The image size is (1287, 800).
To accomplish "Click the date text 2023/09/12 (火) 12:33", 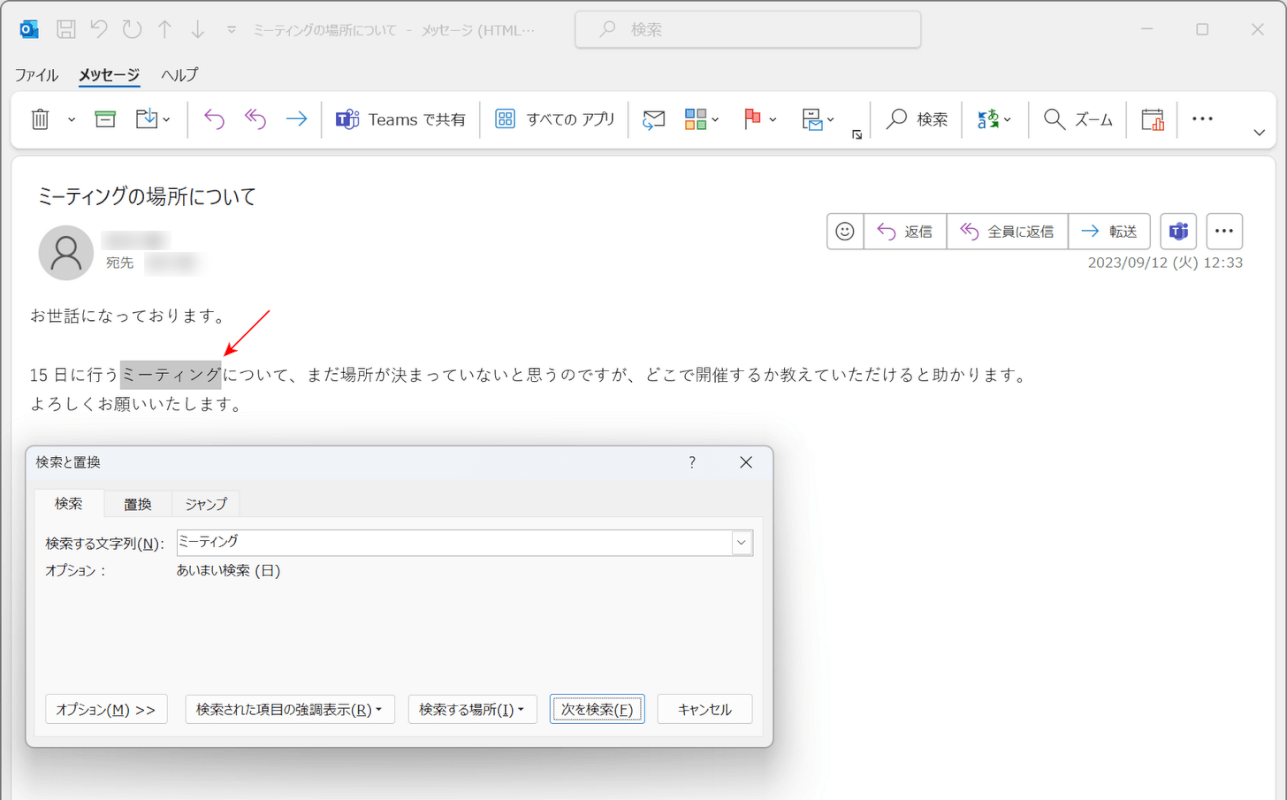I will point(1165,263).
